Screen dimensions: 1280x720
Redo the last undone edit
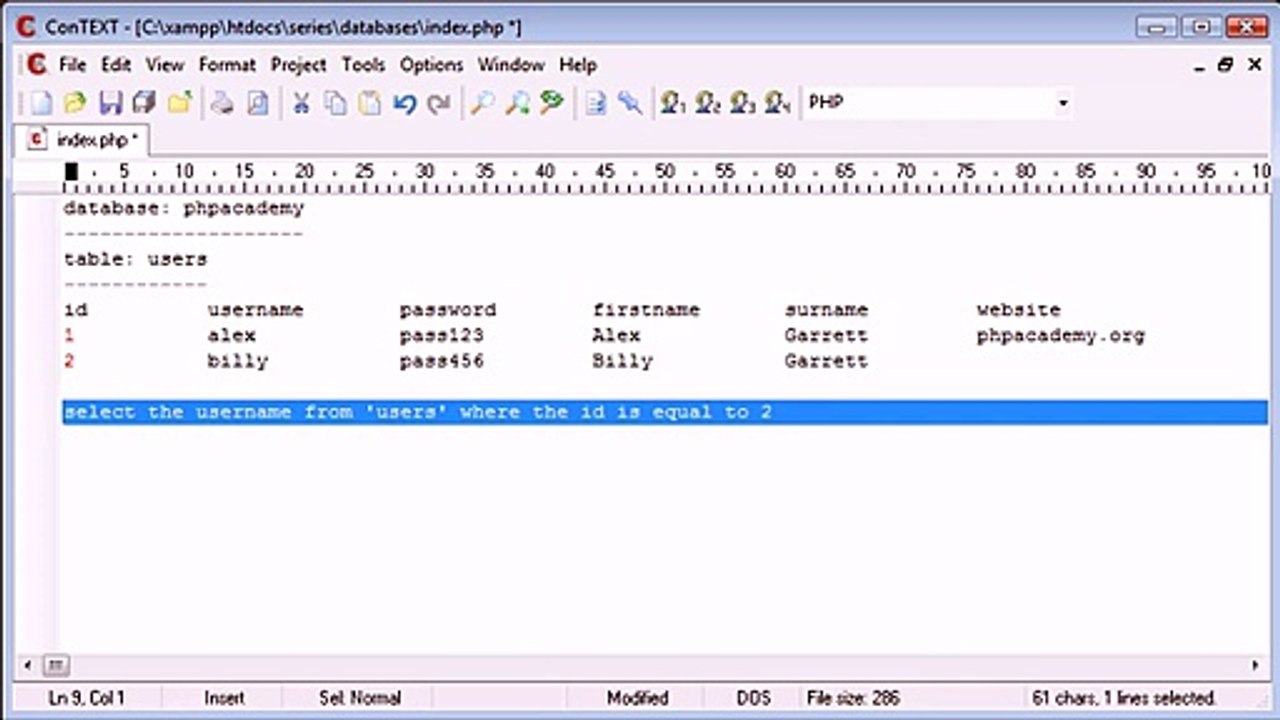point(438,102)
